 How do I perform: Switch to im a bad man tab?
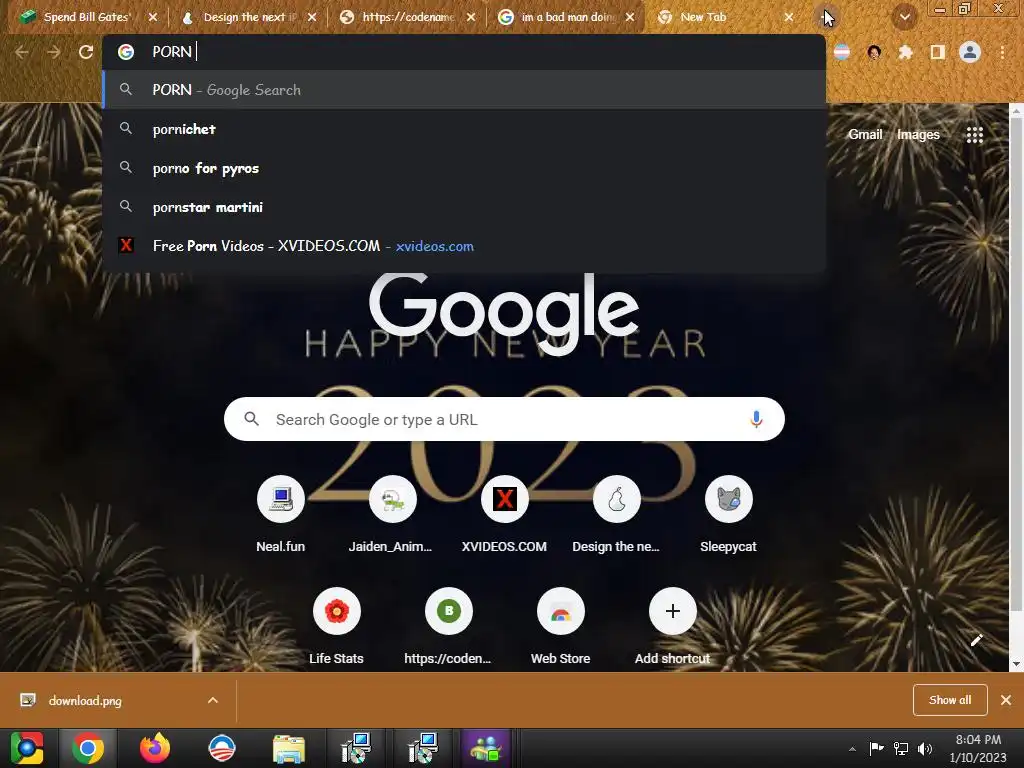(x=566, y=17)
